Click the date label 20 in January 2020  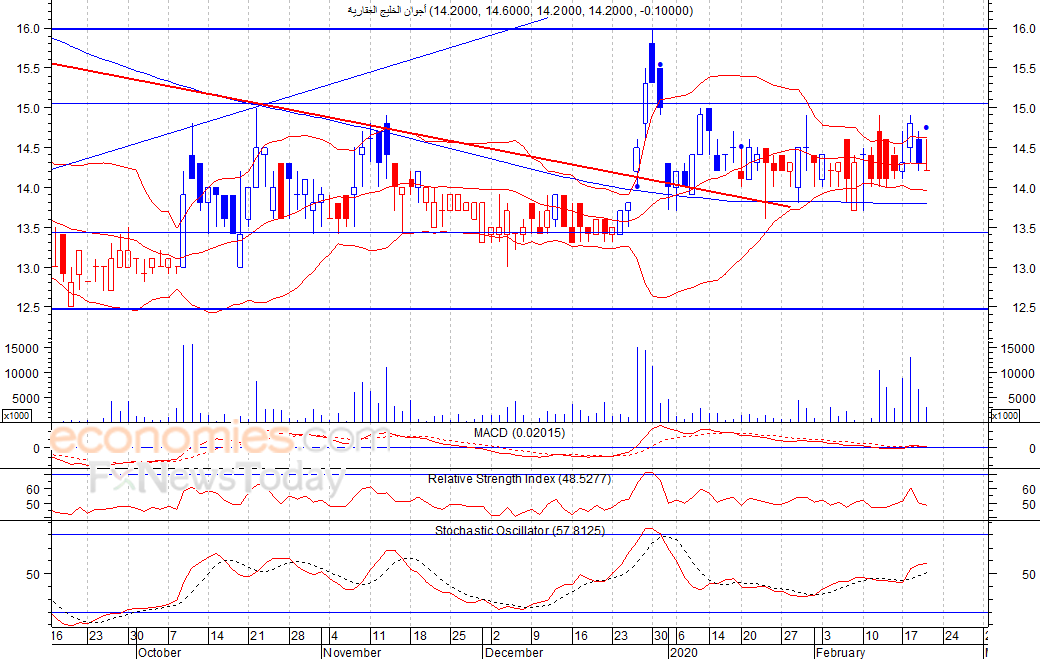point(749,636)
